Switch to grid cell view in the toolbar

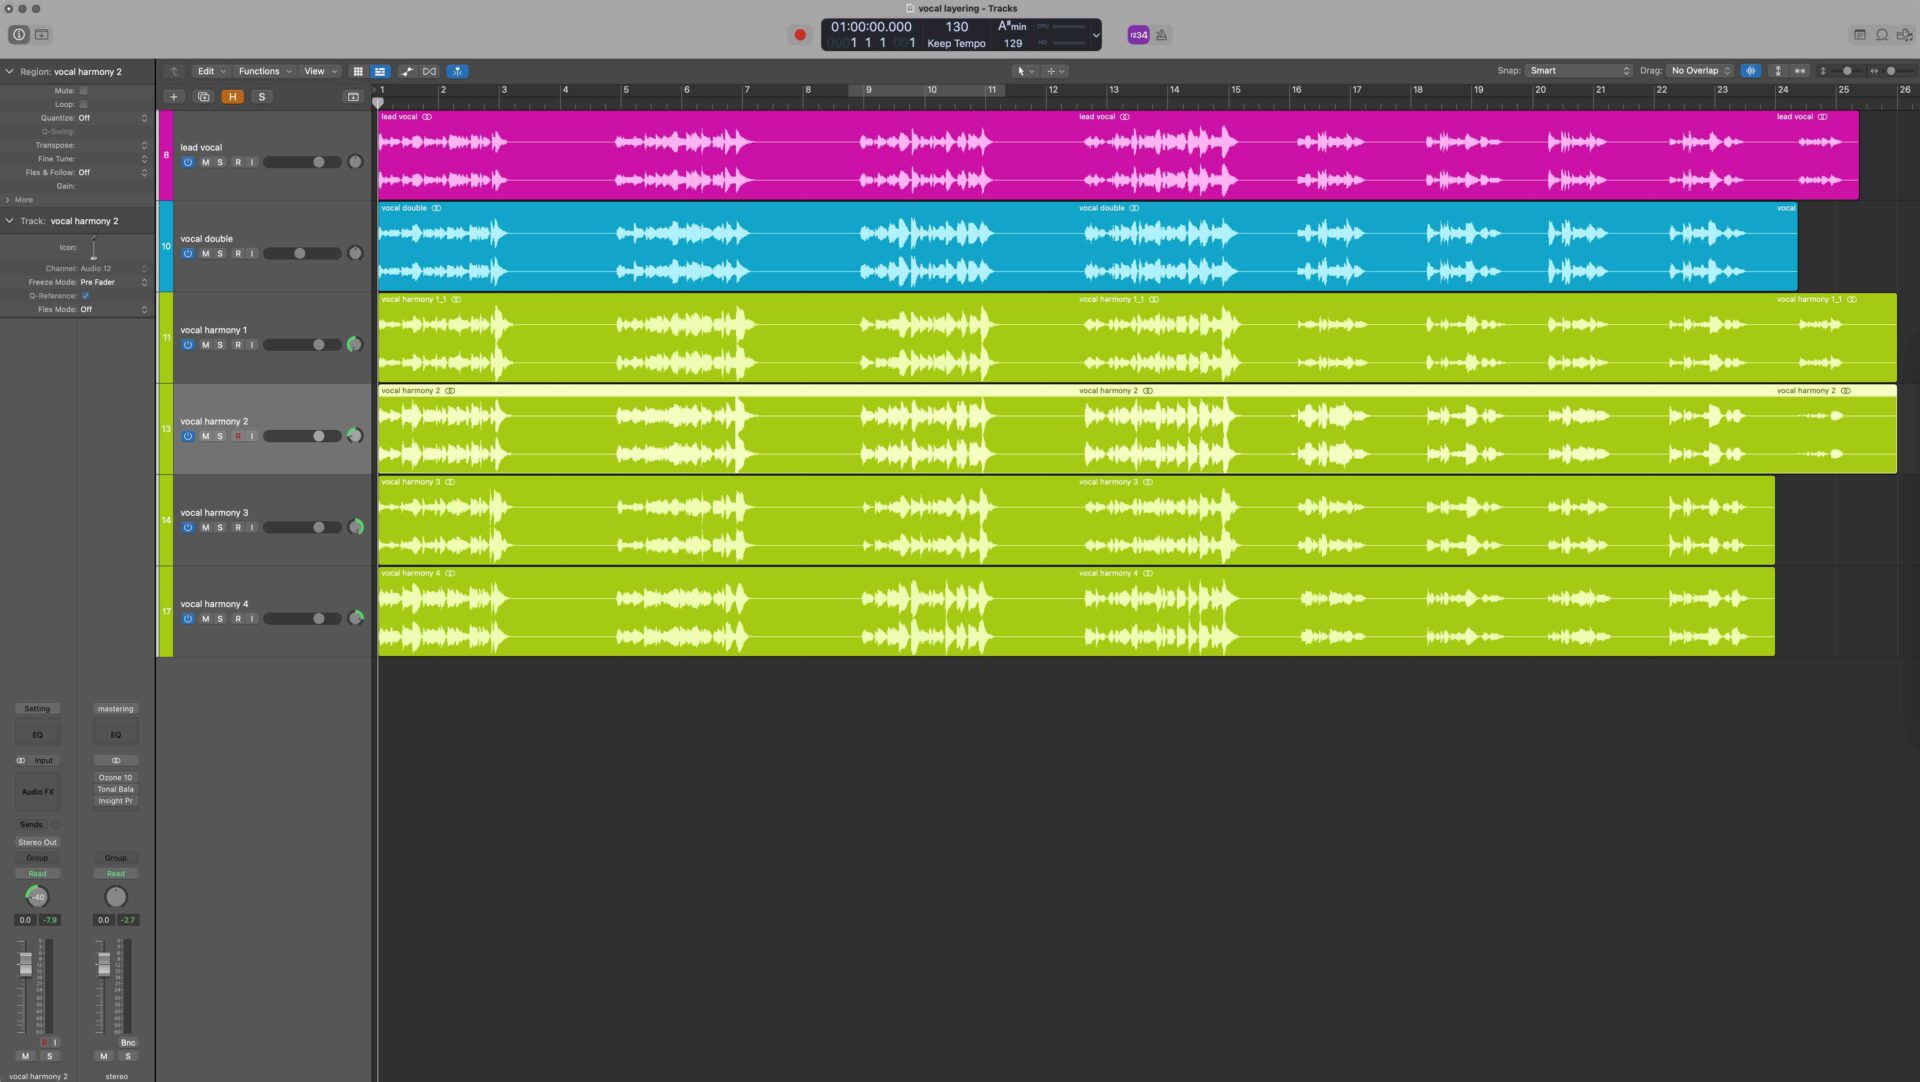pyautogui.click(x=358, y=71)
